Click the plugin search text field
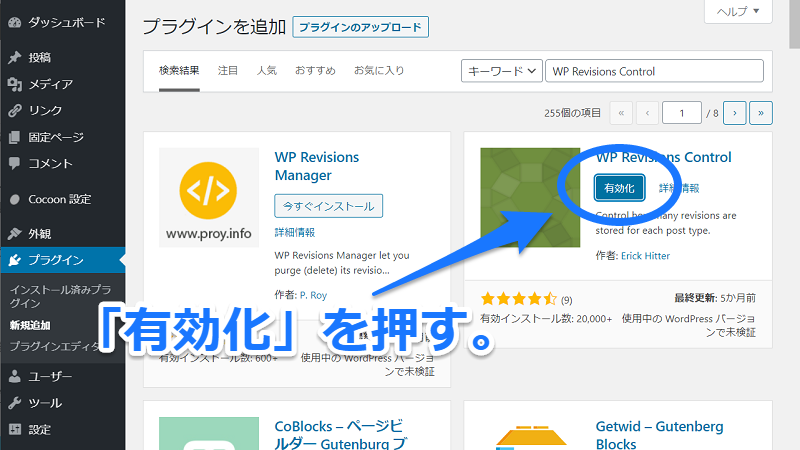Image resolution: width=800 pixels, height=450 pixels. (x=655, y=71)
